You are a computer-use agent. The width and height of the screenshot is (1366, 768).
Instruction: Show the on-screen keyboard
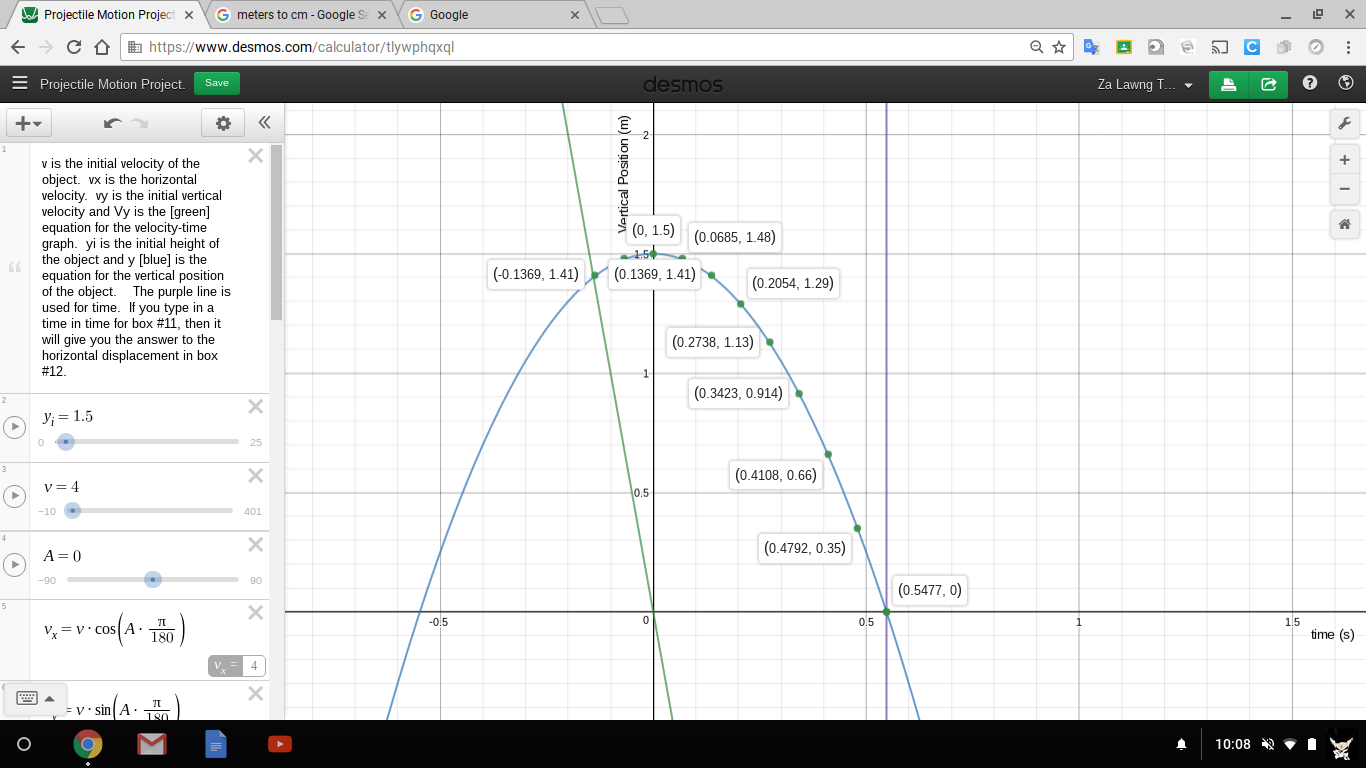coord(27,698)
